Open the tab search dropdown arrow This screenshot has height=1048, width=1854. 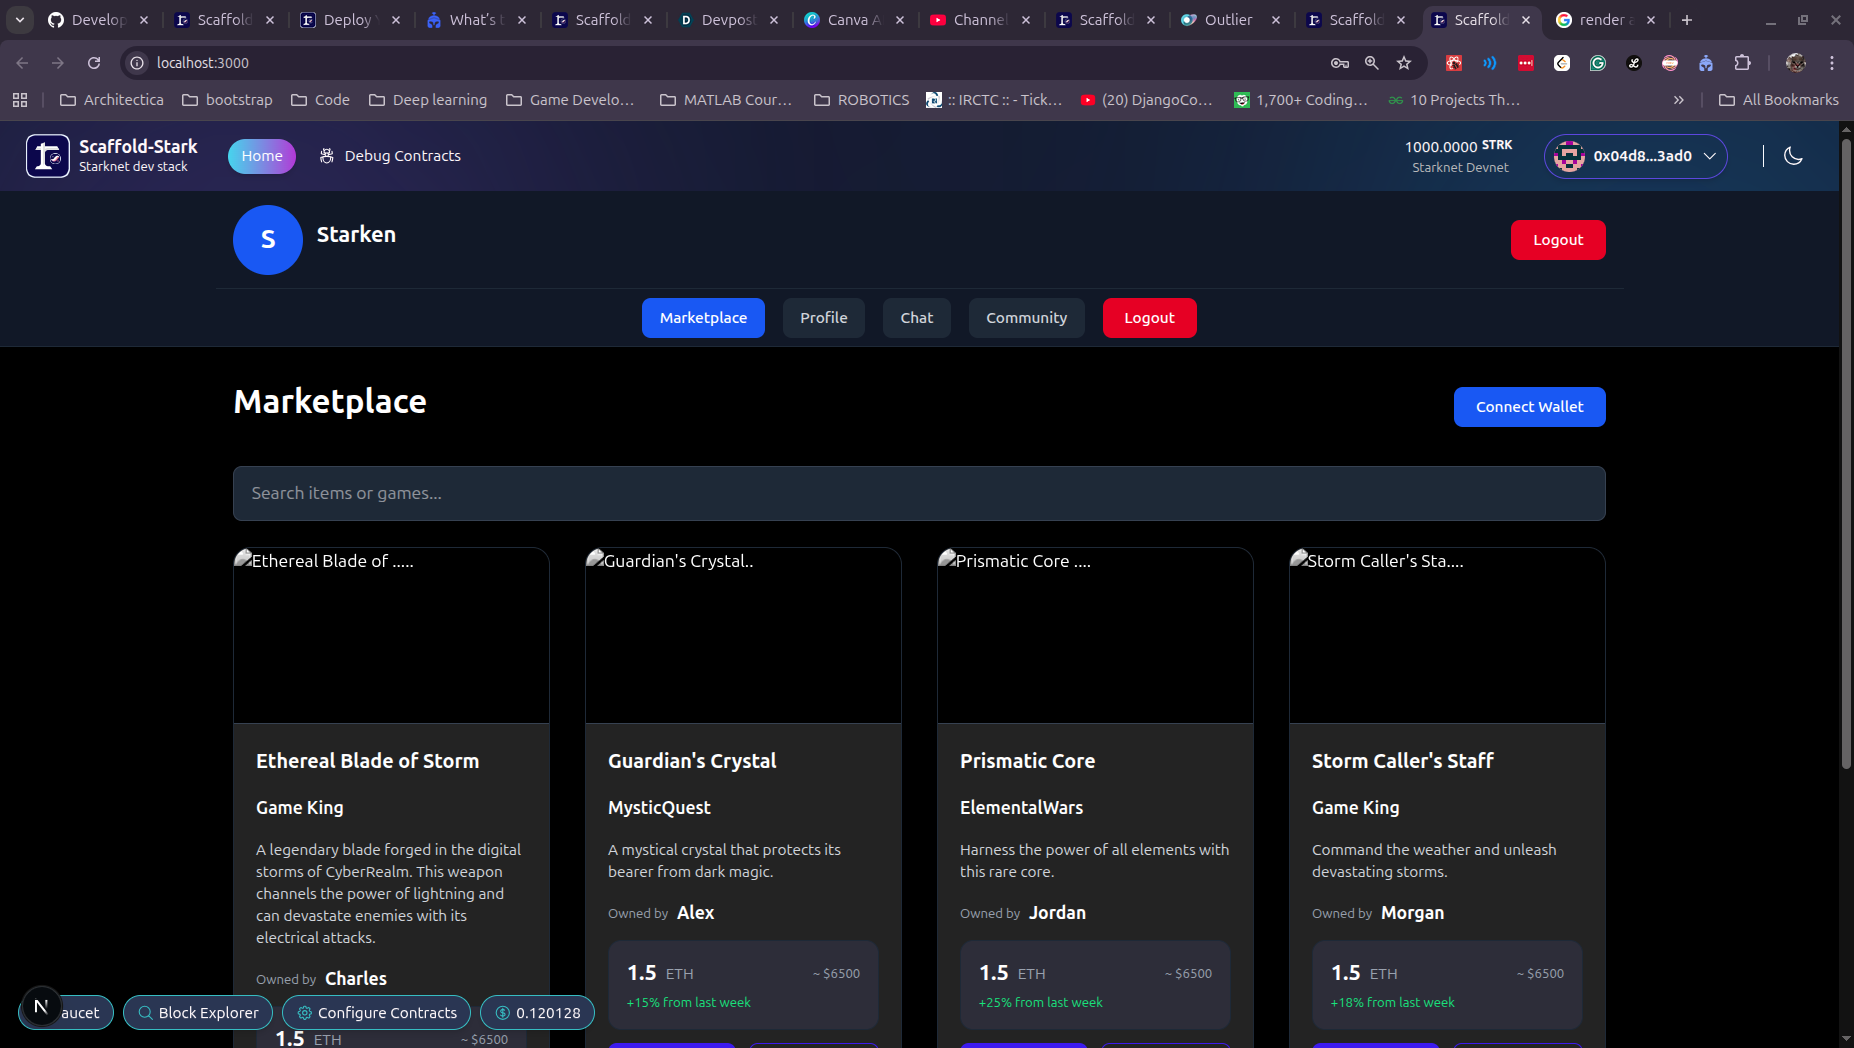(x=20, y=20)
